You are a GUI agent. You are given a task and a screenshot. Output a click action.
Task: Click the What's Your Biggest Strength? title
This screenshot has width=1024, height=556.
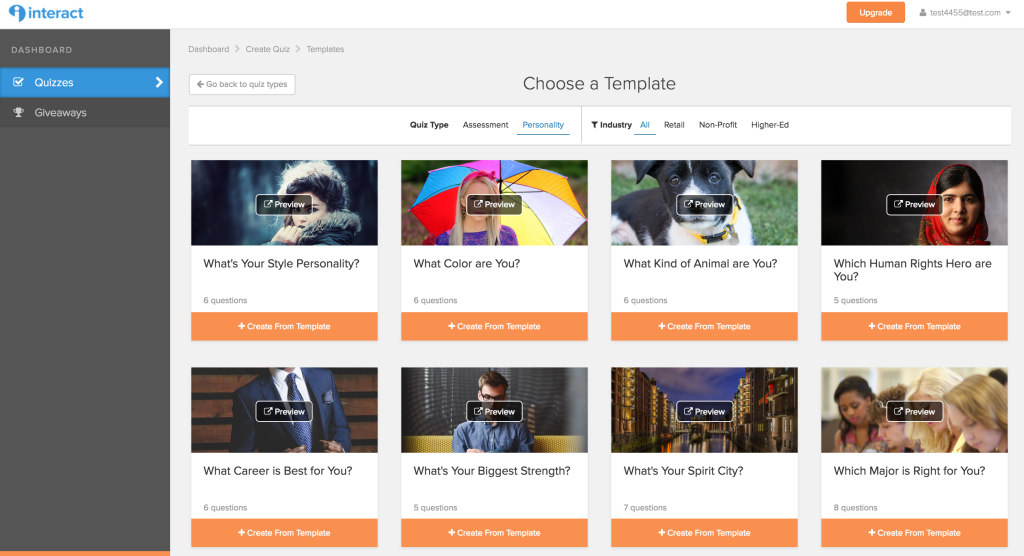click(x=492, y=471)
